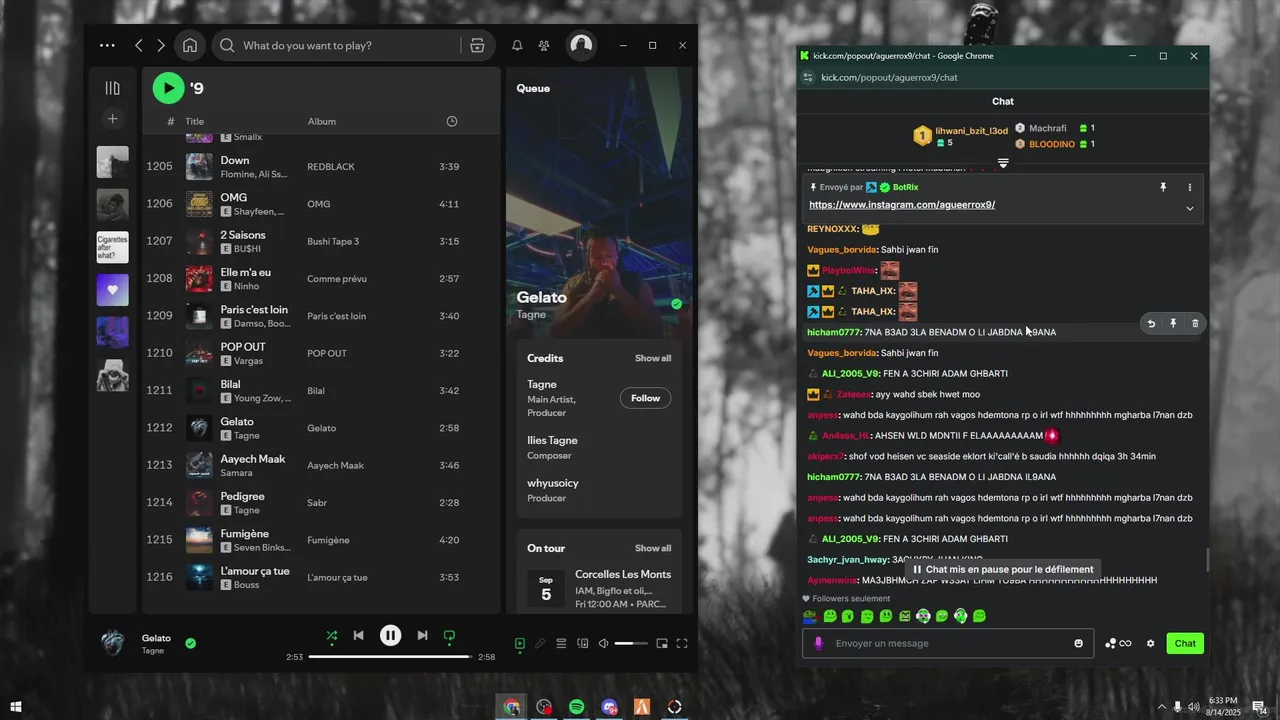
Task: Click the Browse icon in the search bar
Action: (477, 45)
